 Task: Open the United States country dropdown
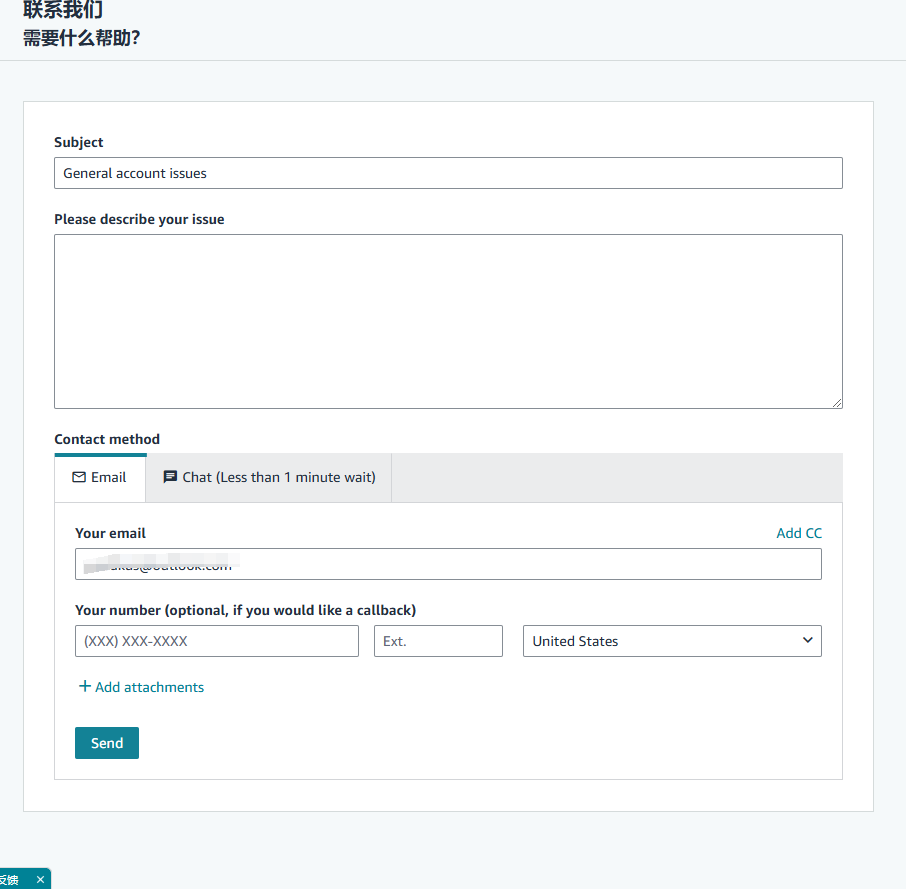(672, 641)
